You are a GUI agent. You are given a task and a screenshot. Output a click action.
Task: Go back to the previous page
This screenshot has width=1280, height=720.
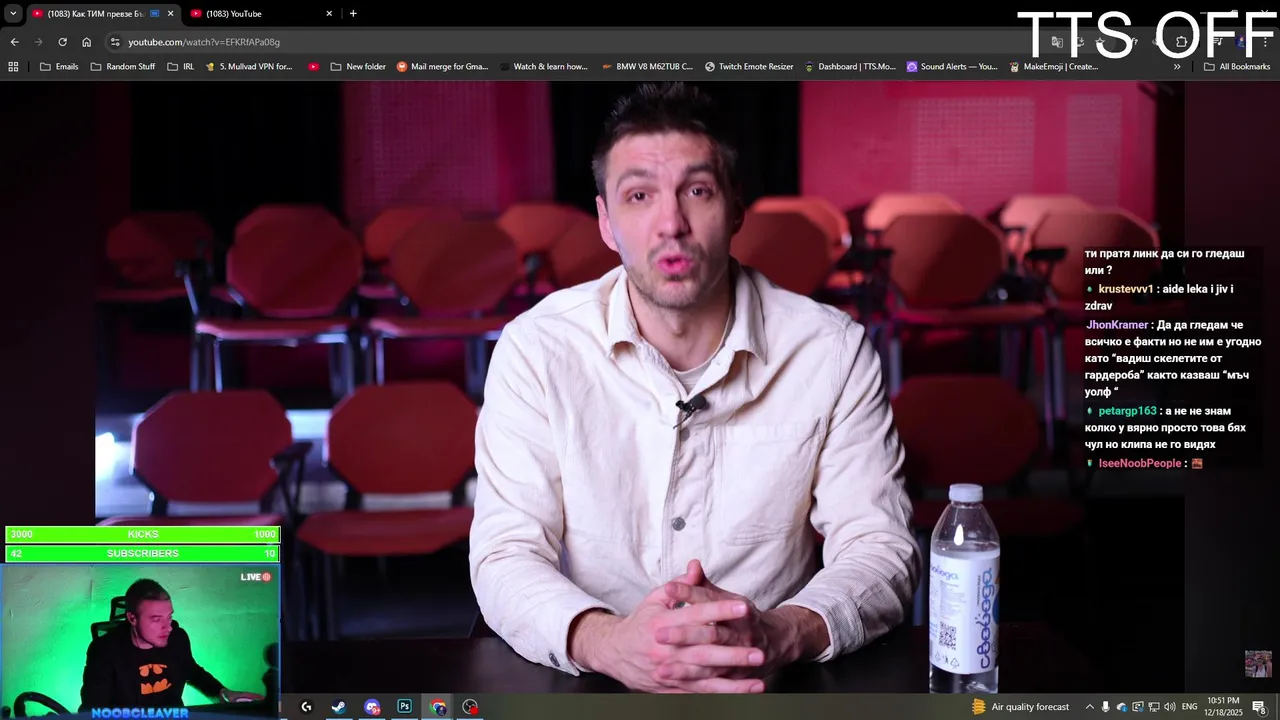[14, 42]
